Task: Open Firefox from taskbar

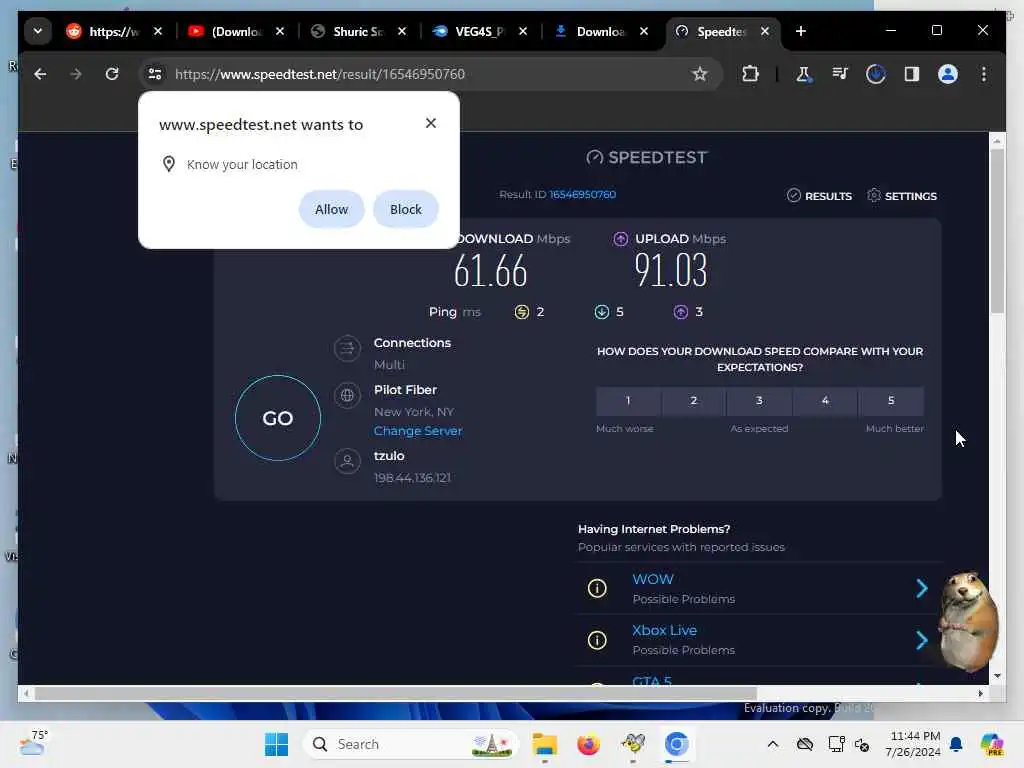Action: (x=588, y=744)
